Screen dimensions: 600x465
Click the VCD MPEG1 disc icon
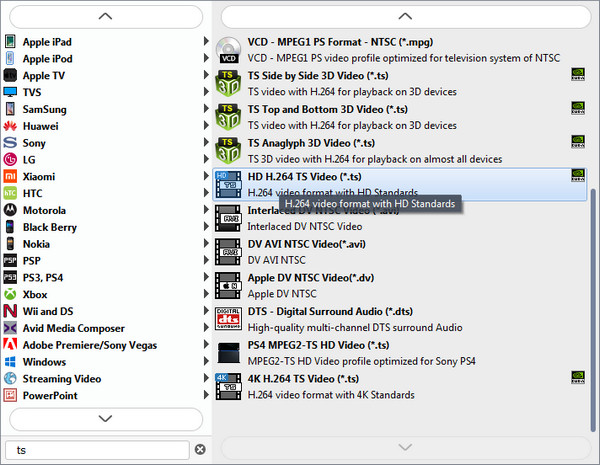(x=229, y=51)
